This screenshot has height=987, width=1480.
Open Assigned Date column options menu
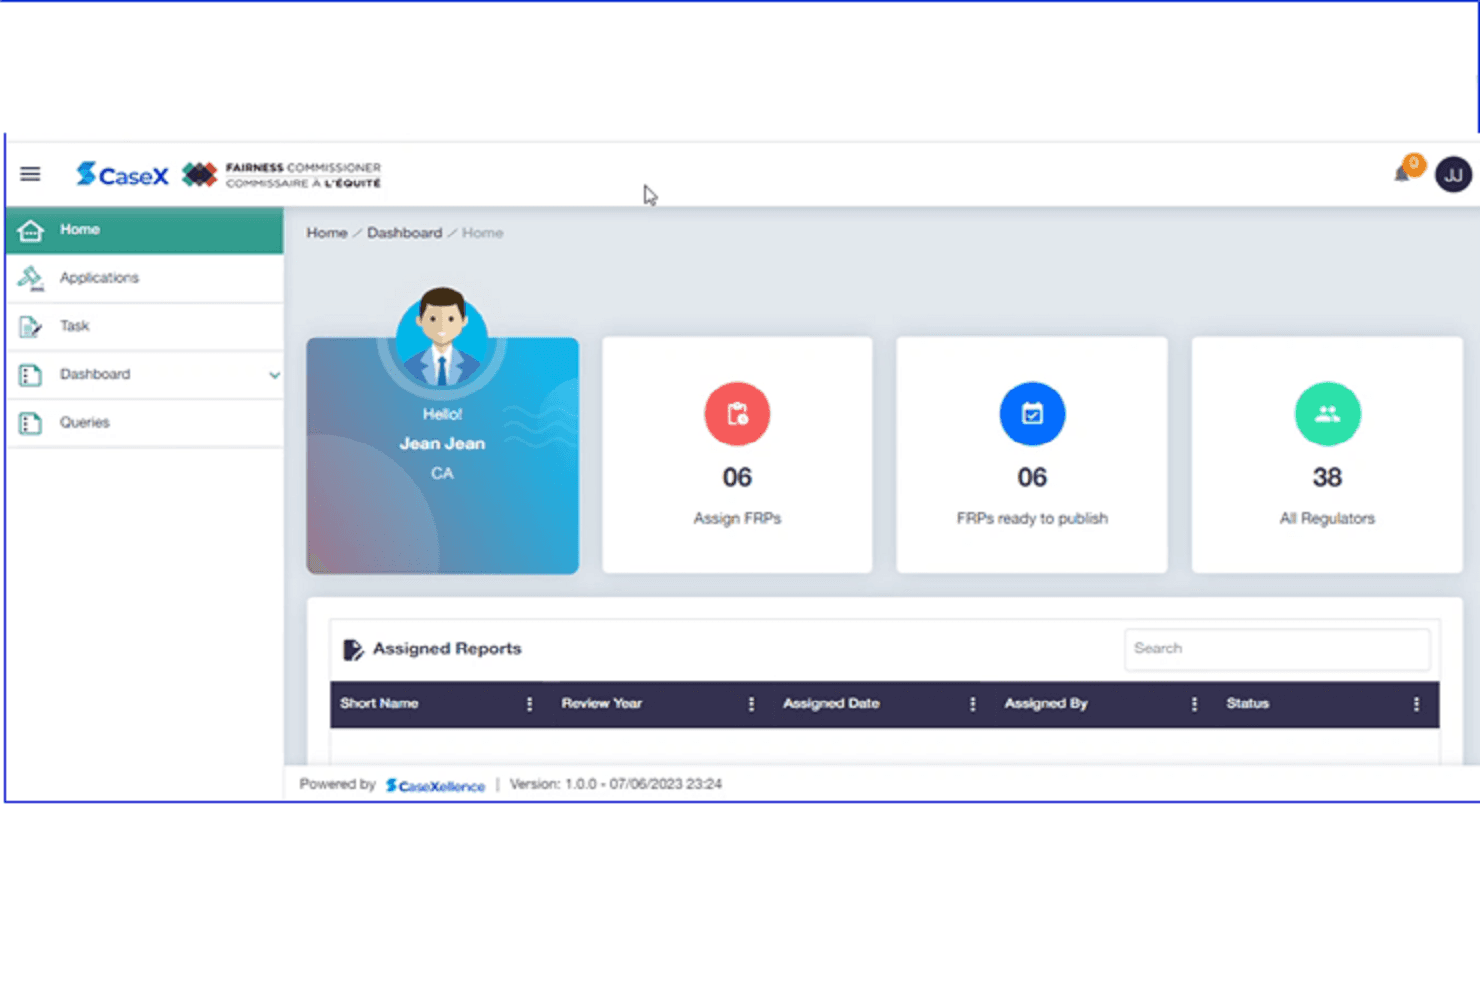(x=972, y=704)
